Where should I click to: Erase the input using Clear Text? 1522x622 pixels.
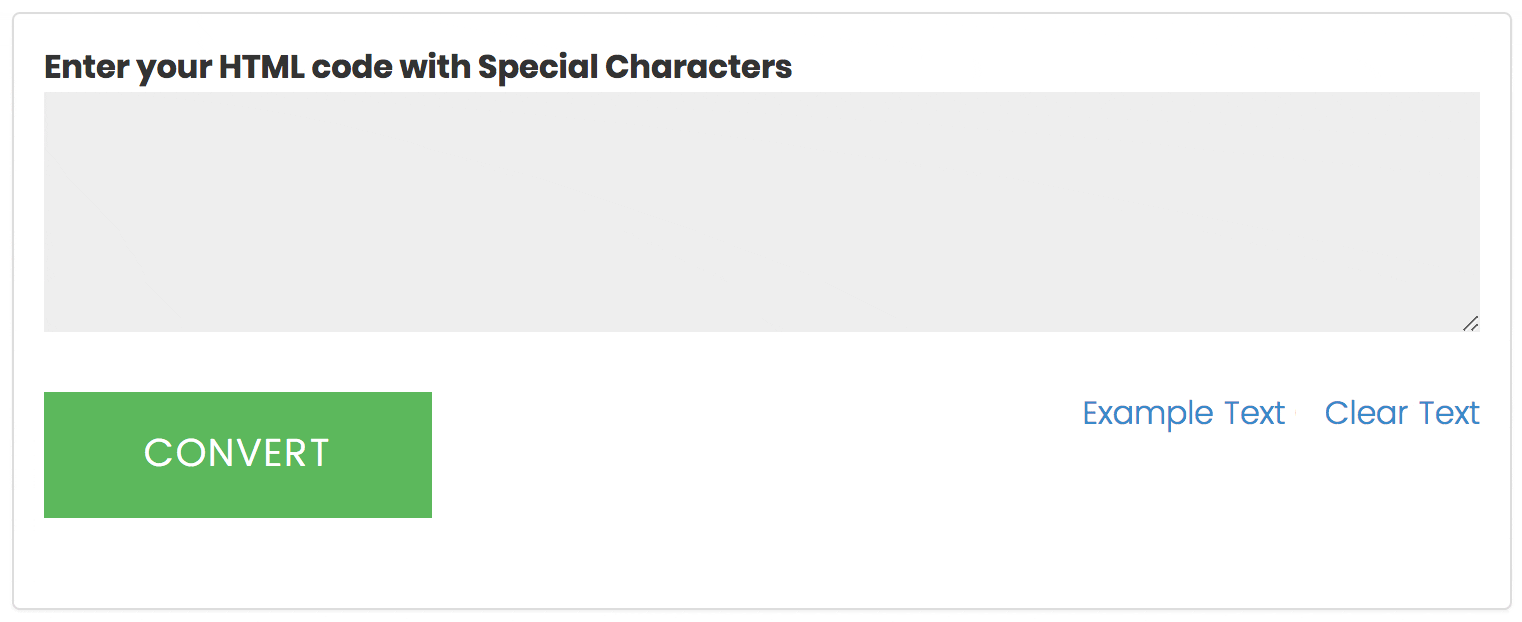[x=1401, y=413]
